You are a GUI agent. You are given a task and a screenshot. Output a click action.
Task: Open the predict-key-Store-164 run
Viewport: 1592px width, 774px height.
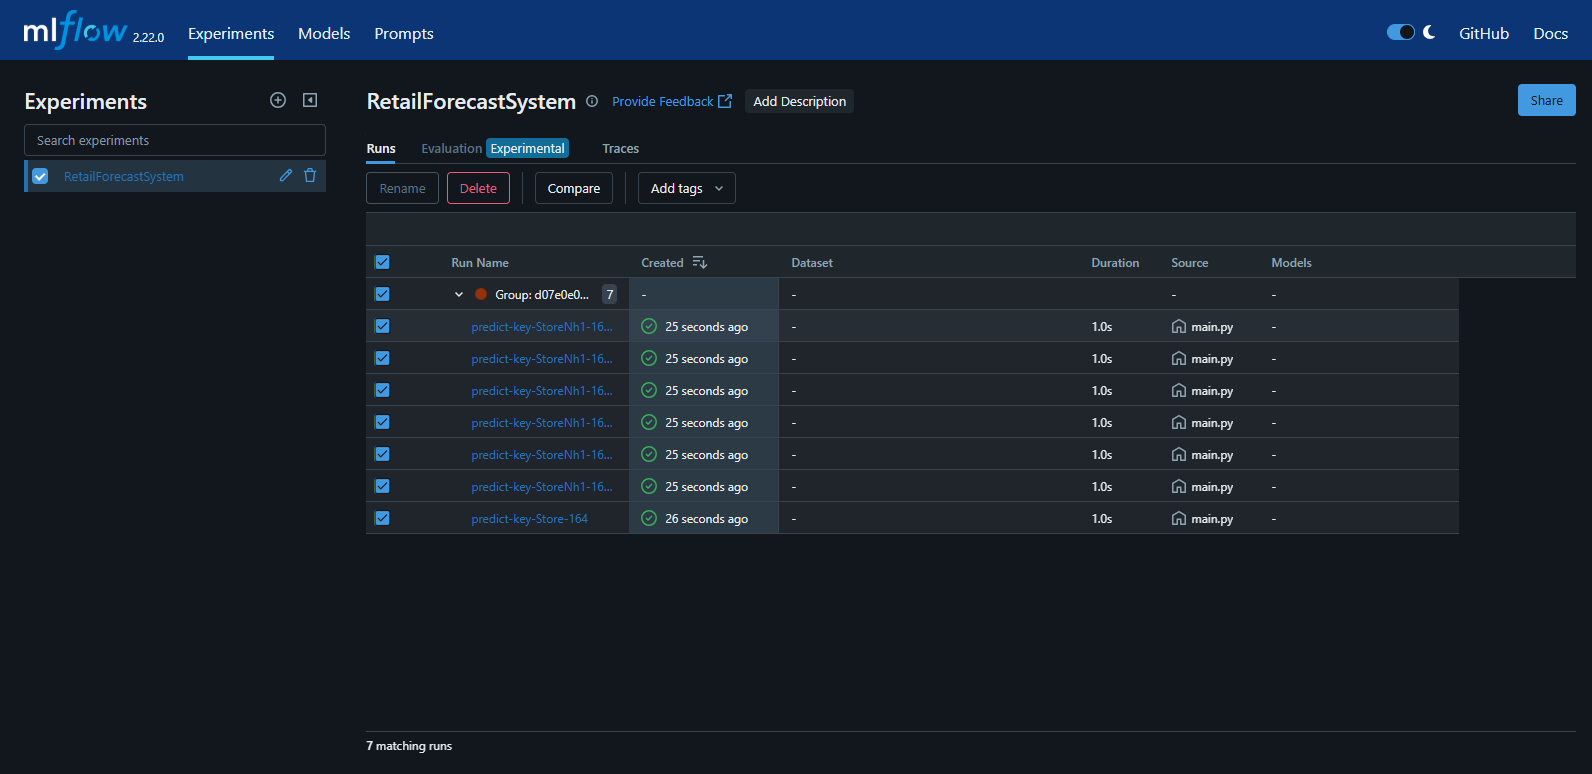click(529, 518)
